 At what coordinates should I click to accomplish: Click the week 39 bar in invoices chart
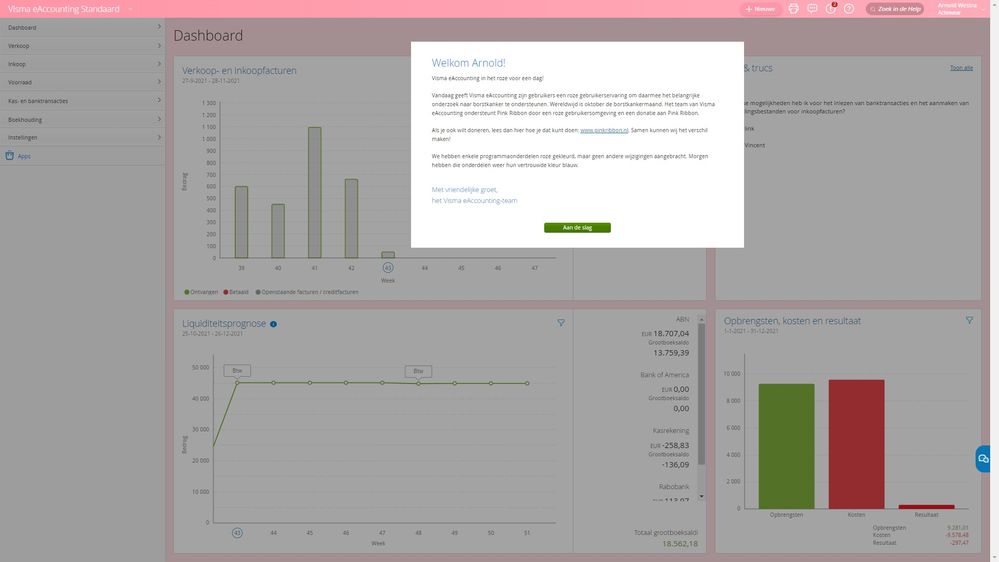(x=241, y=222)
